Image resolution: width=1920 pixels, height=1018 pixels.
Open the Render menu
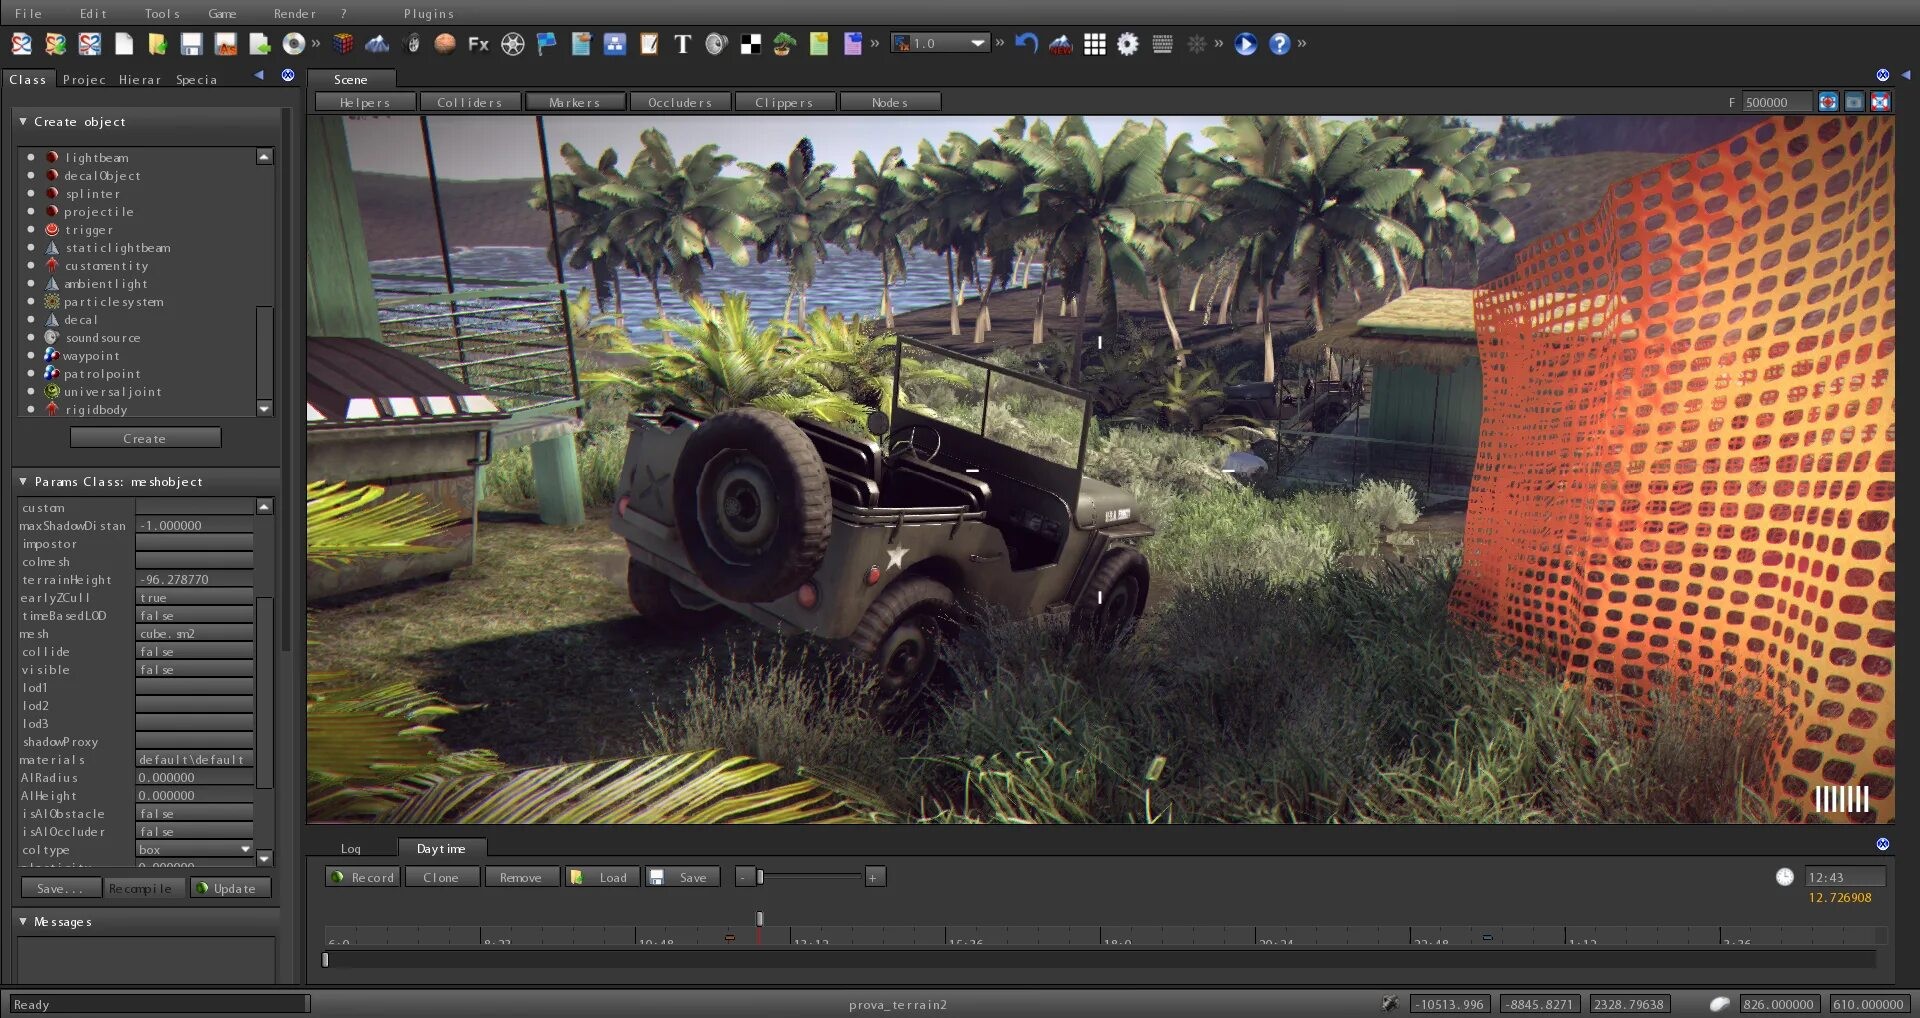point(294,14)
